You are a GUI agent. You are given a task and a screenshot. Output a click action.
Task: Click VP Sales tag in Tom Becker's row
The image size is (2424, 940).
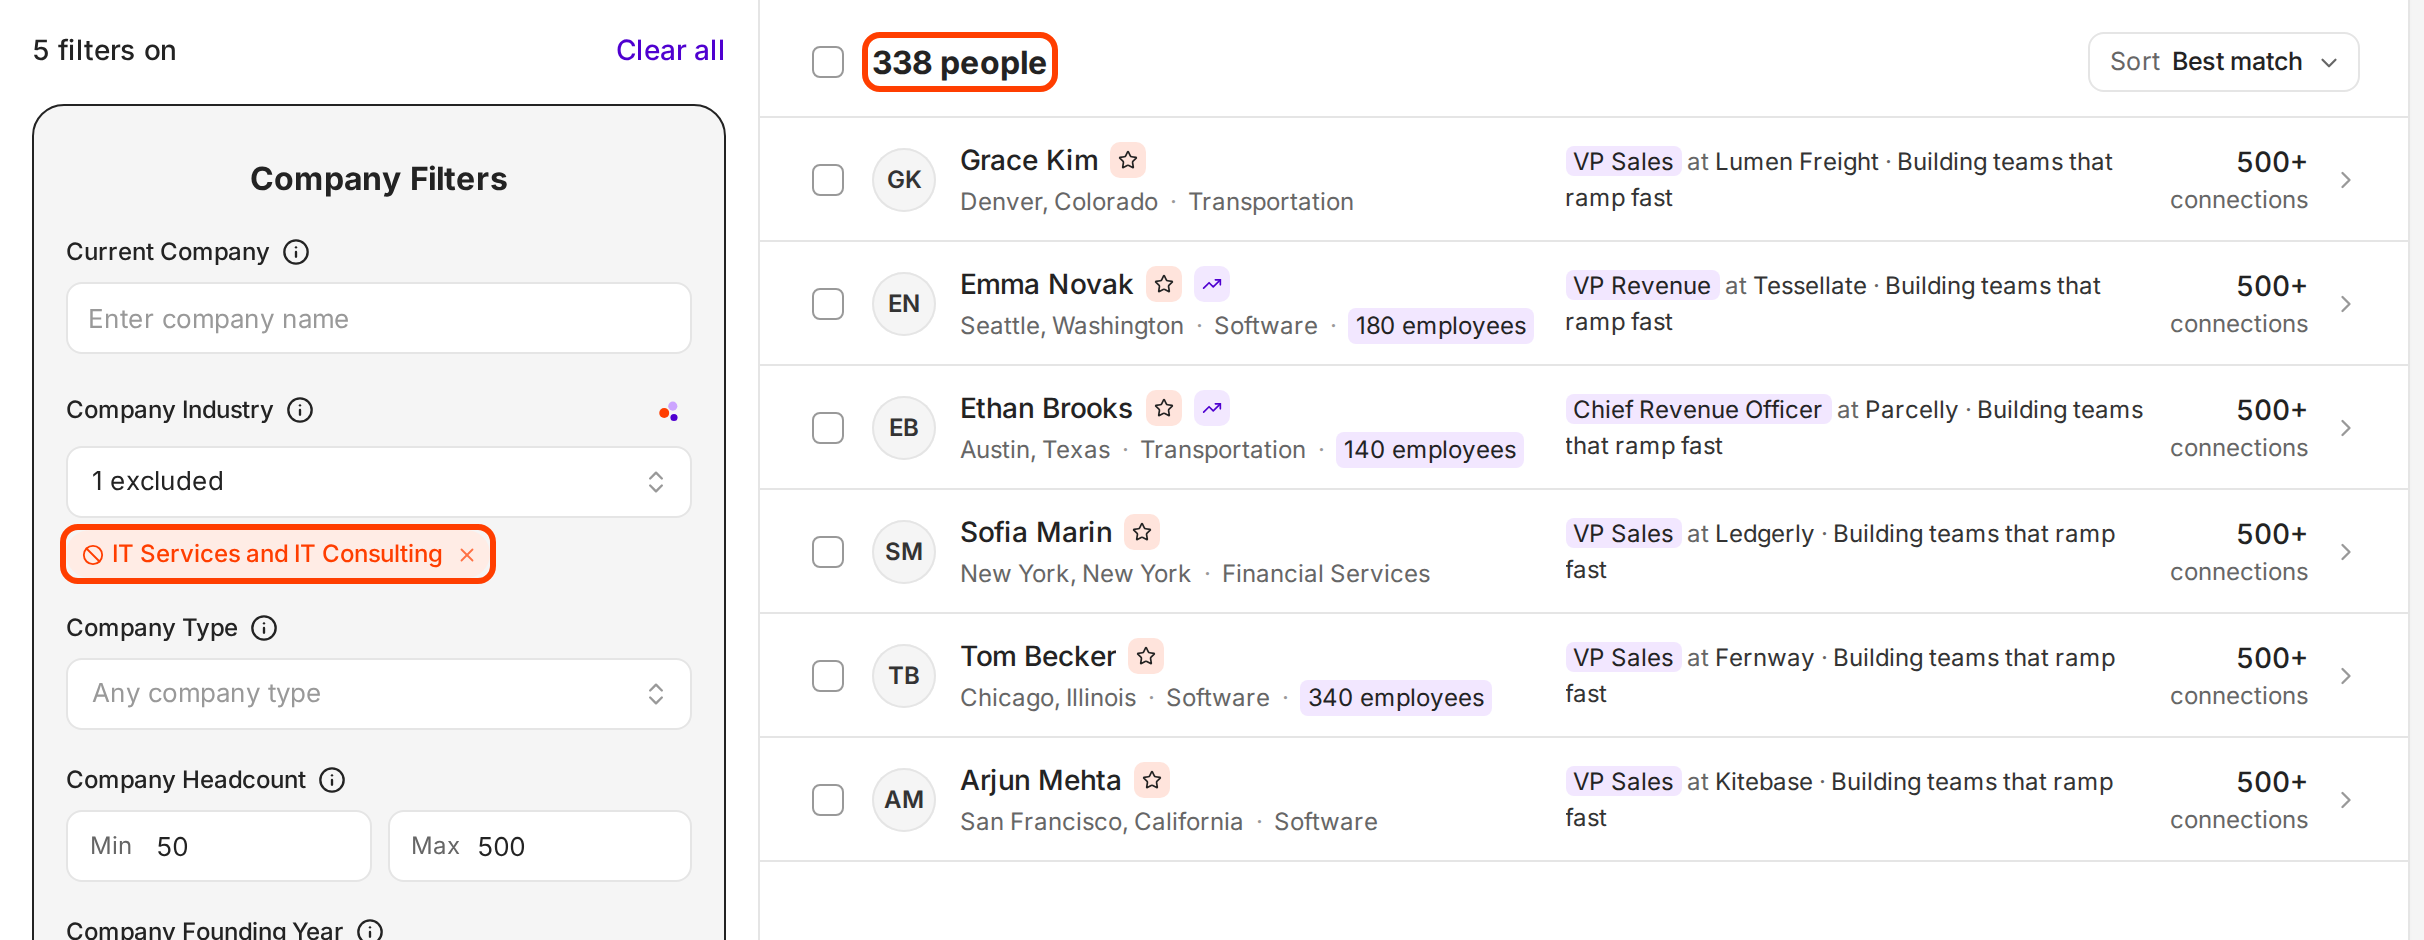[1622, 657]
